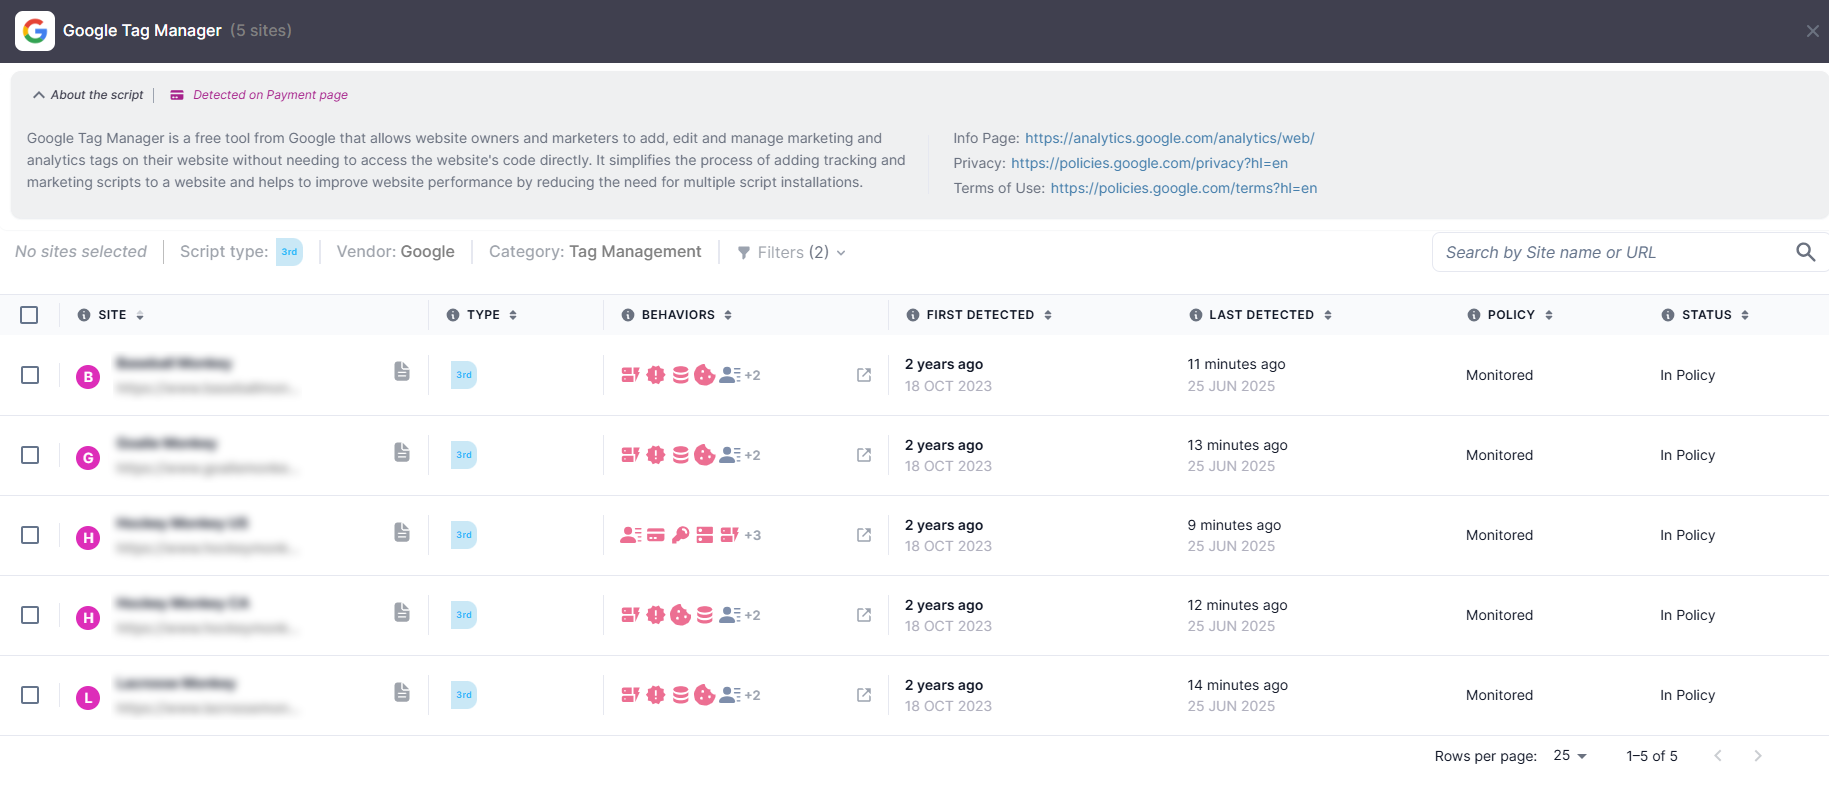Click the L site avatar

click(x=88, y=697)
